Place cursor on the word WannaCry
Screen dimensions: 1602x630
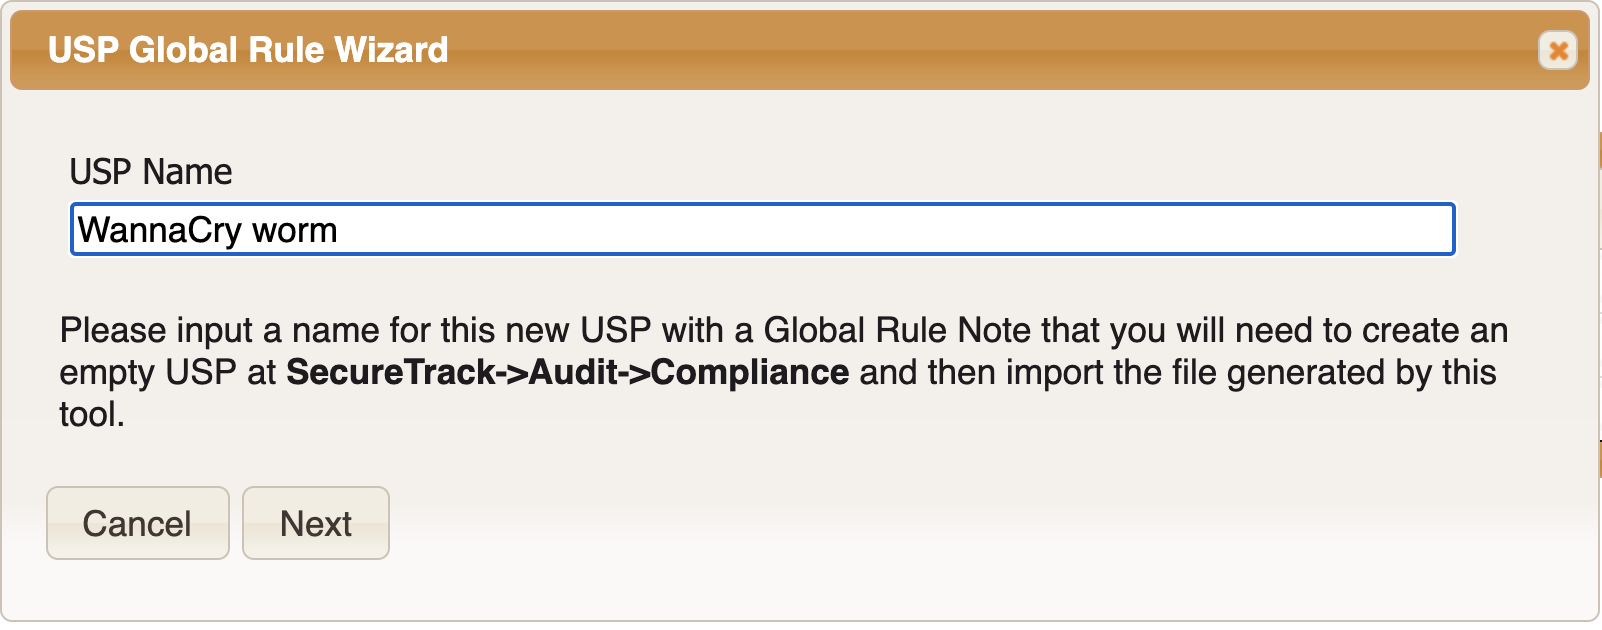pyautogui.click(x=160, y=230)
